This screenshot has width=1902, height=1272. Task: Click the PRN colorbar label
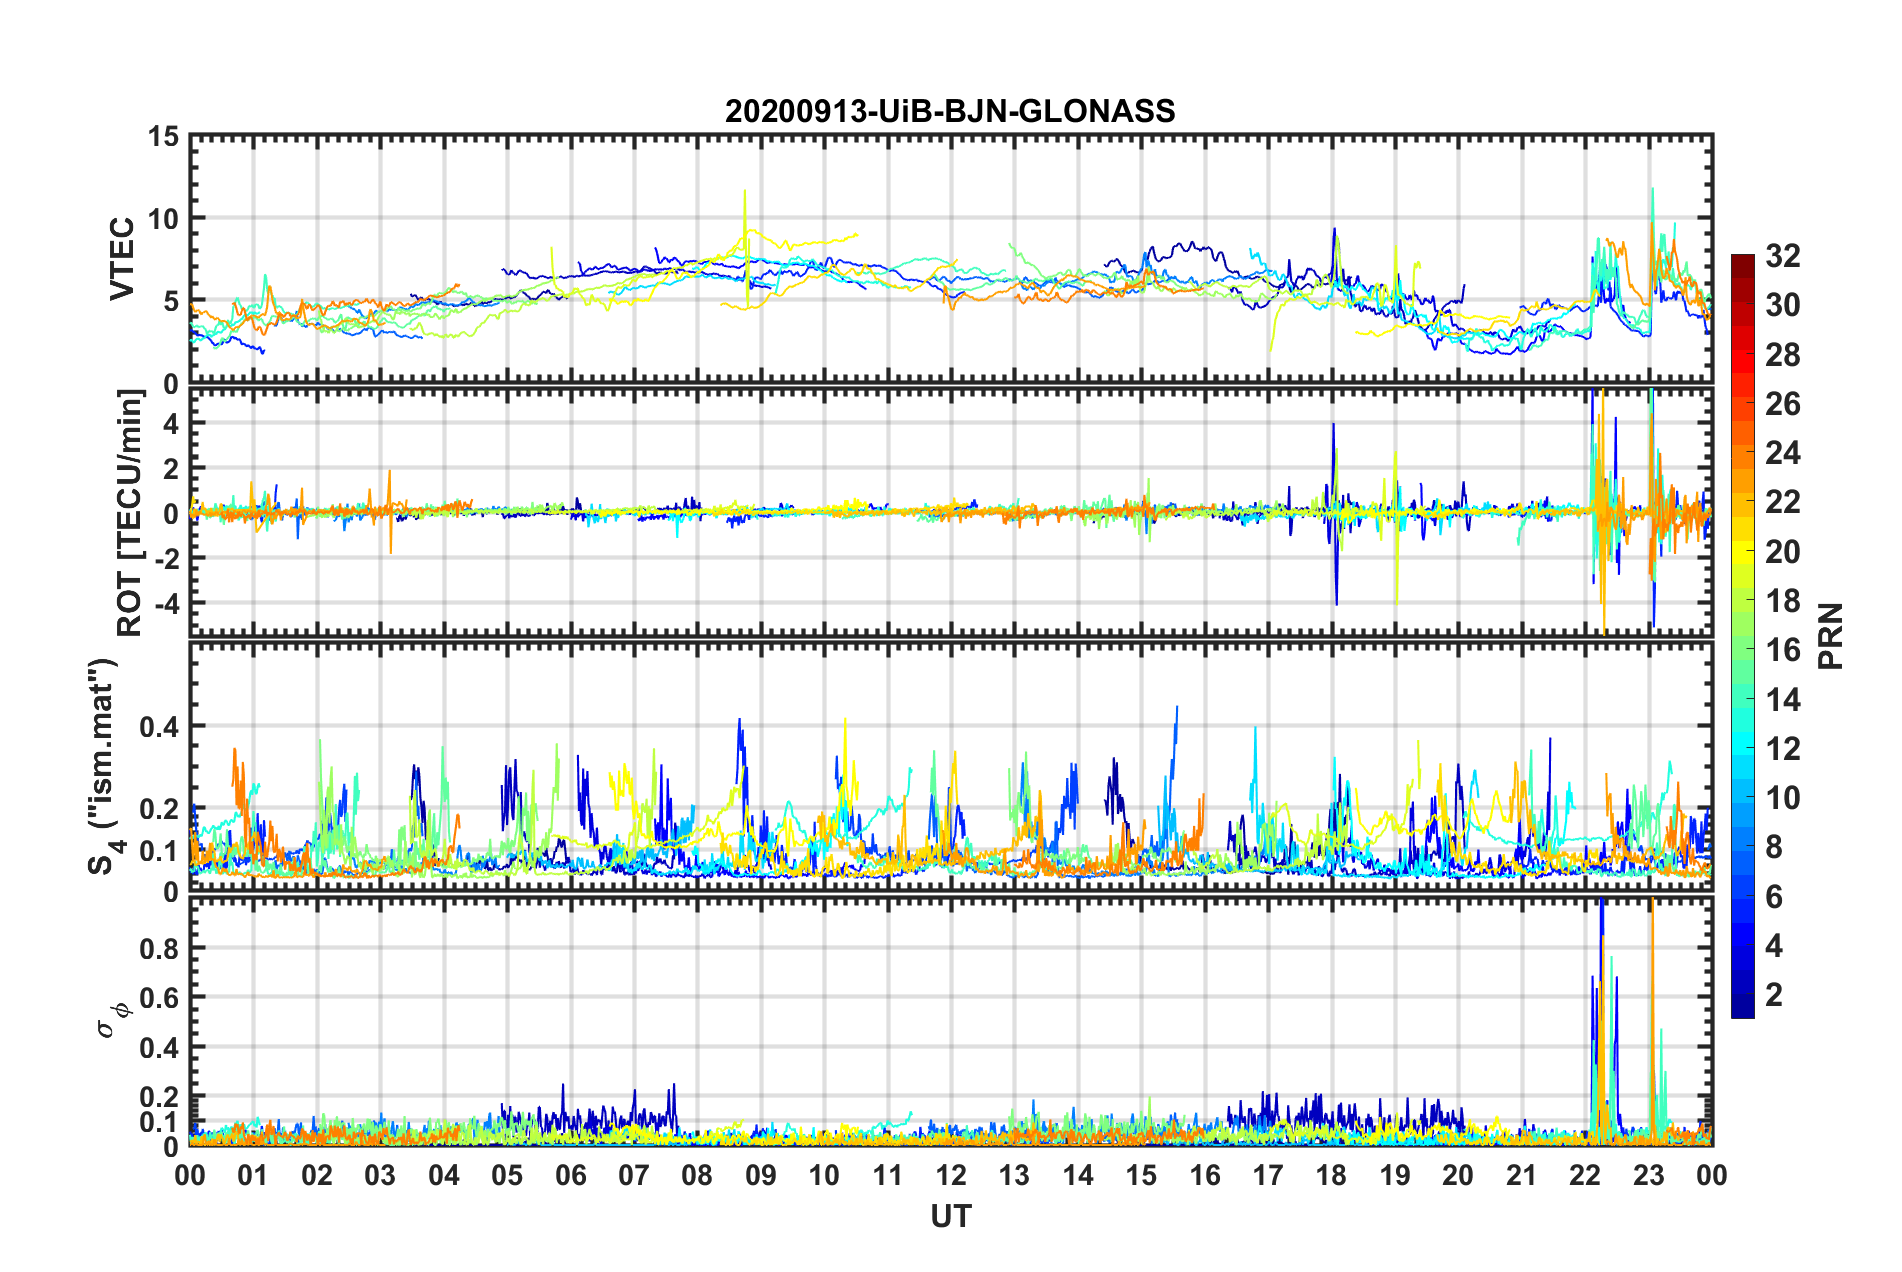coord(1831,636)
